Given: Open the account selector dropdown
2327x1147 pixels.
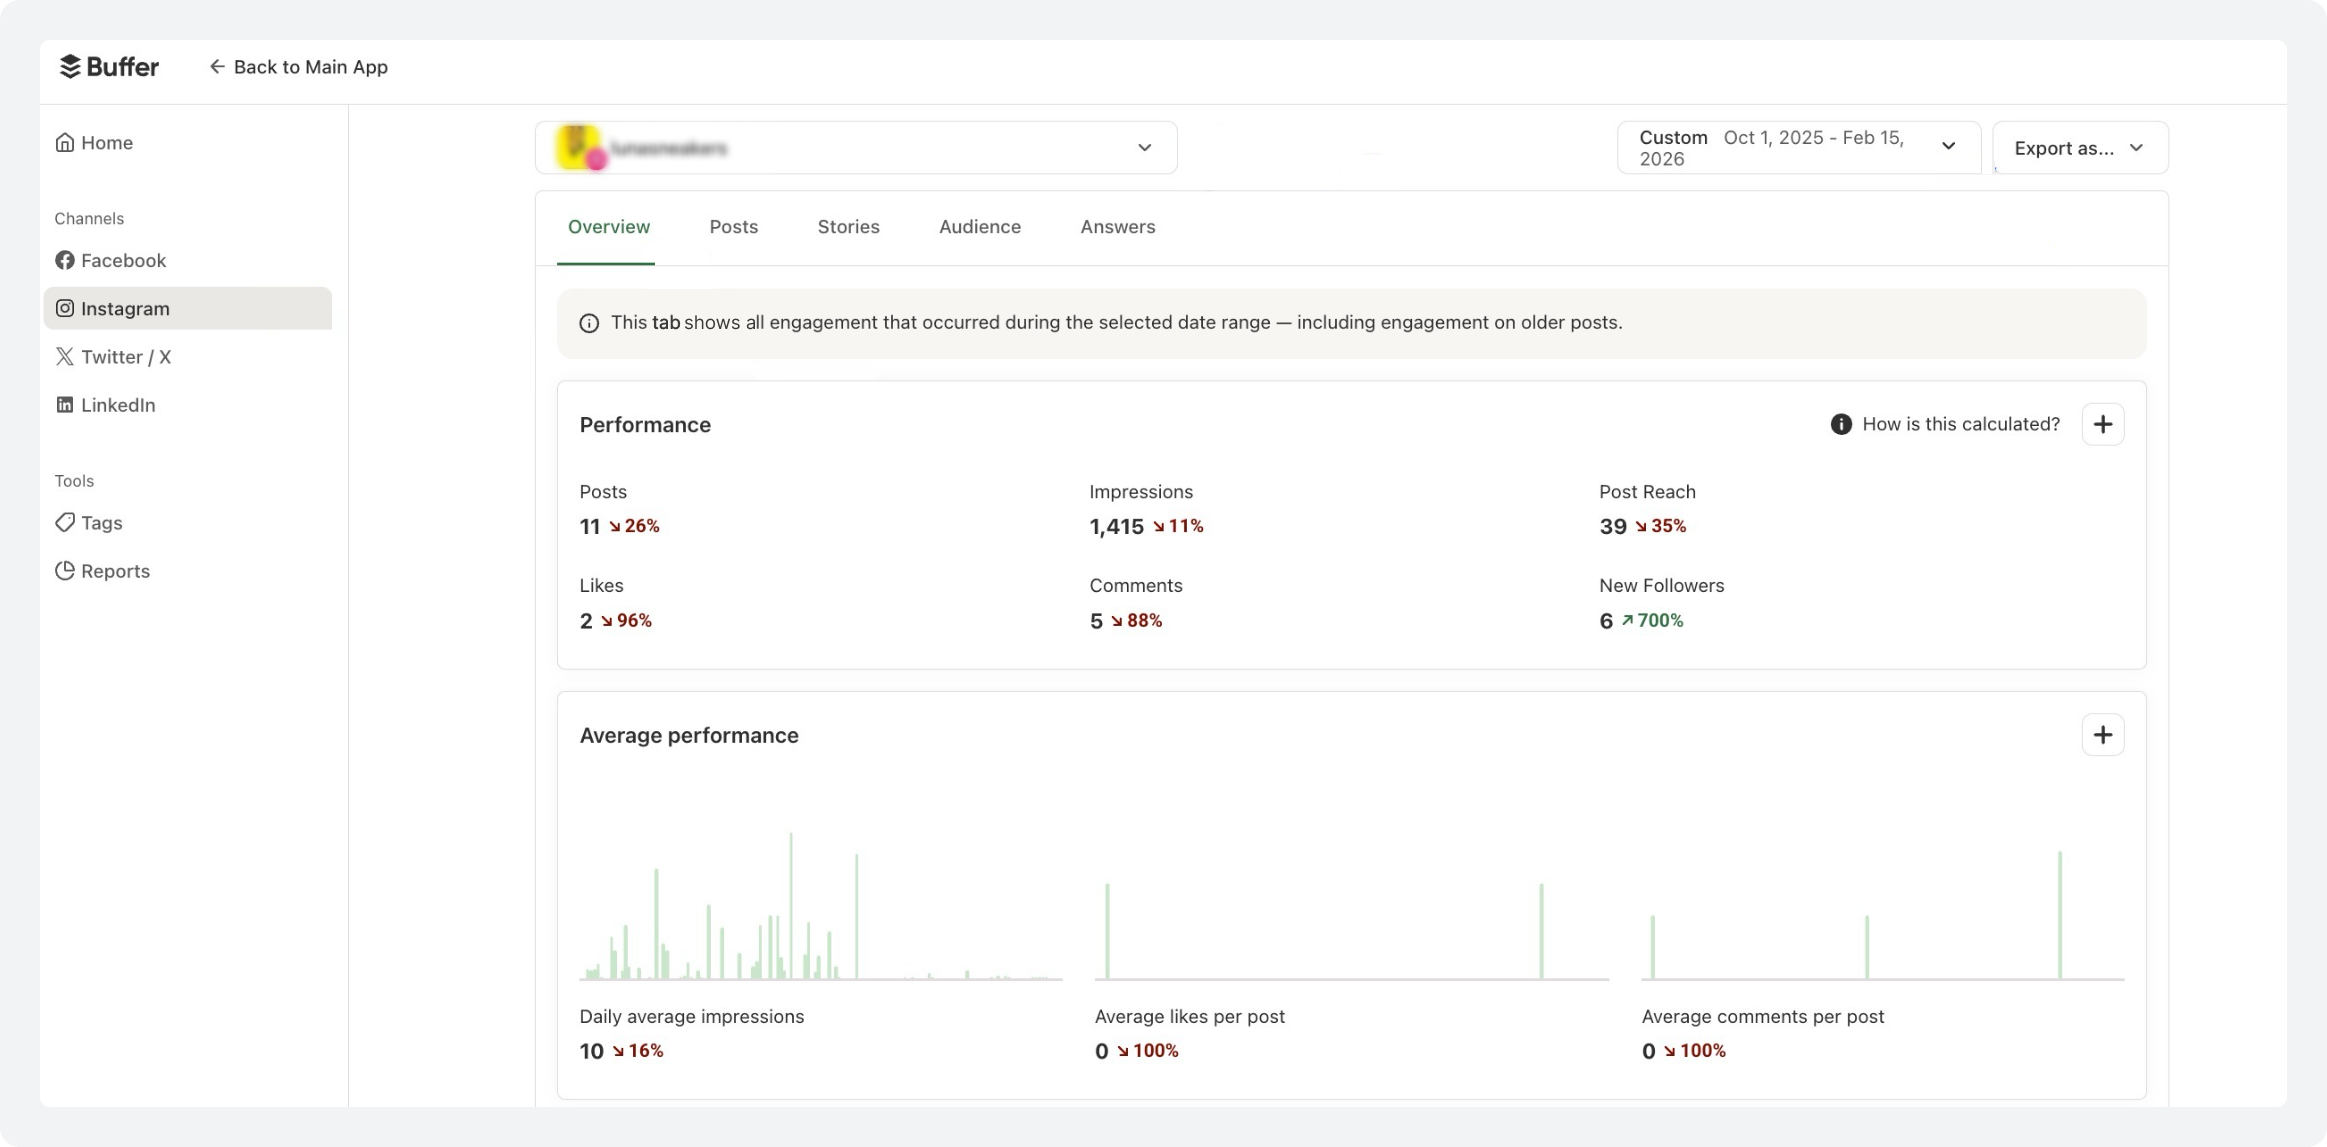Looking at the screenshot, I should (856, 148).
